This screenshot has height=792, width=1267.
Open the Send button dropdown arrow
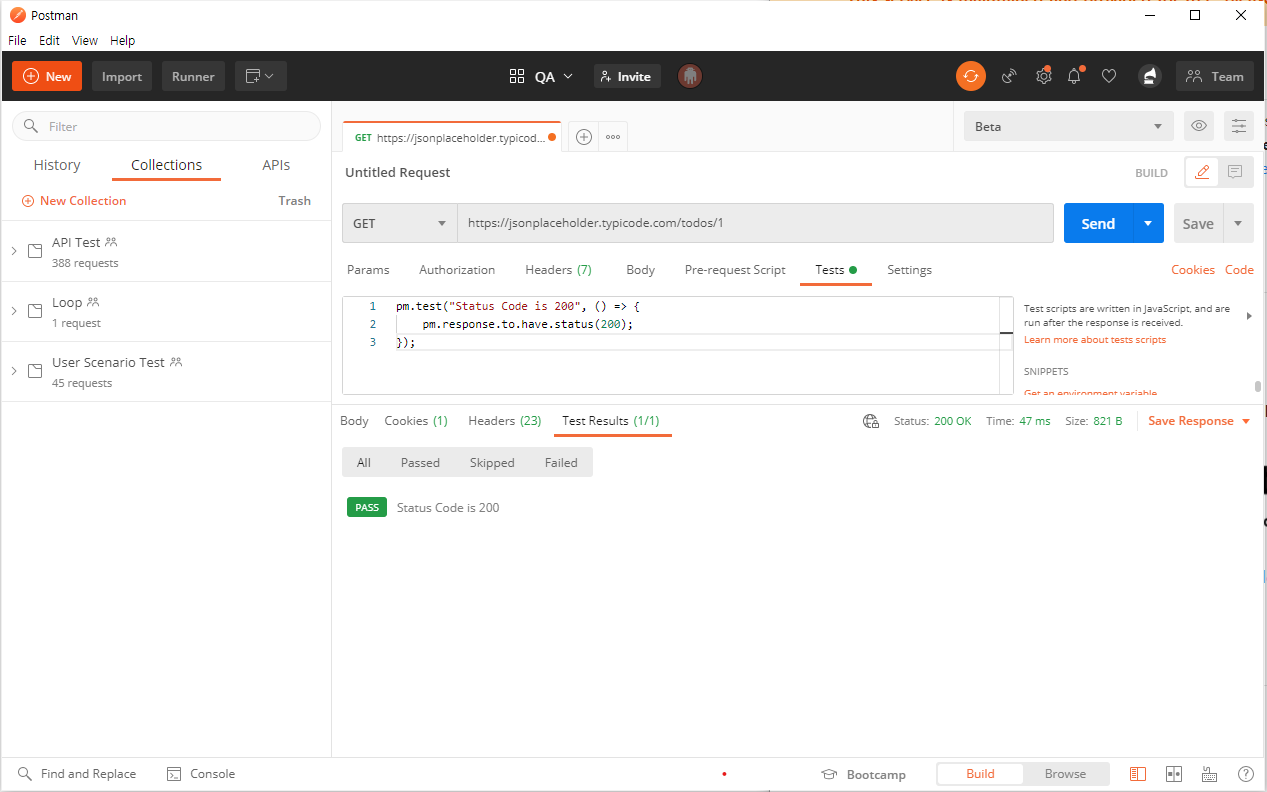click(x=1148, y=223)
